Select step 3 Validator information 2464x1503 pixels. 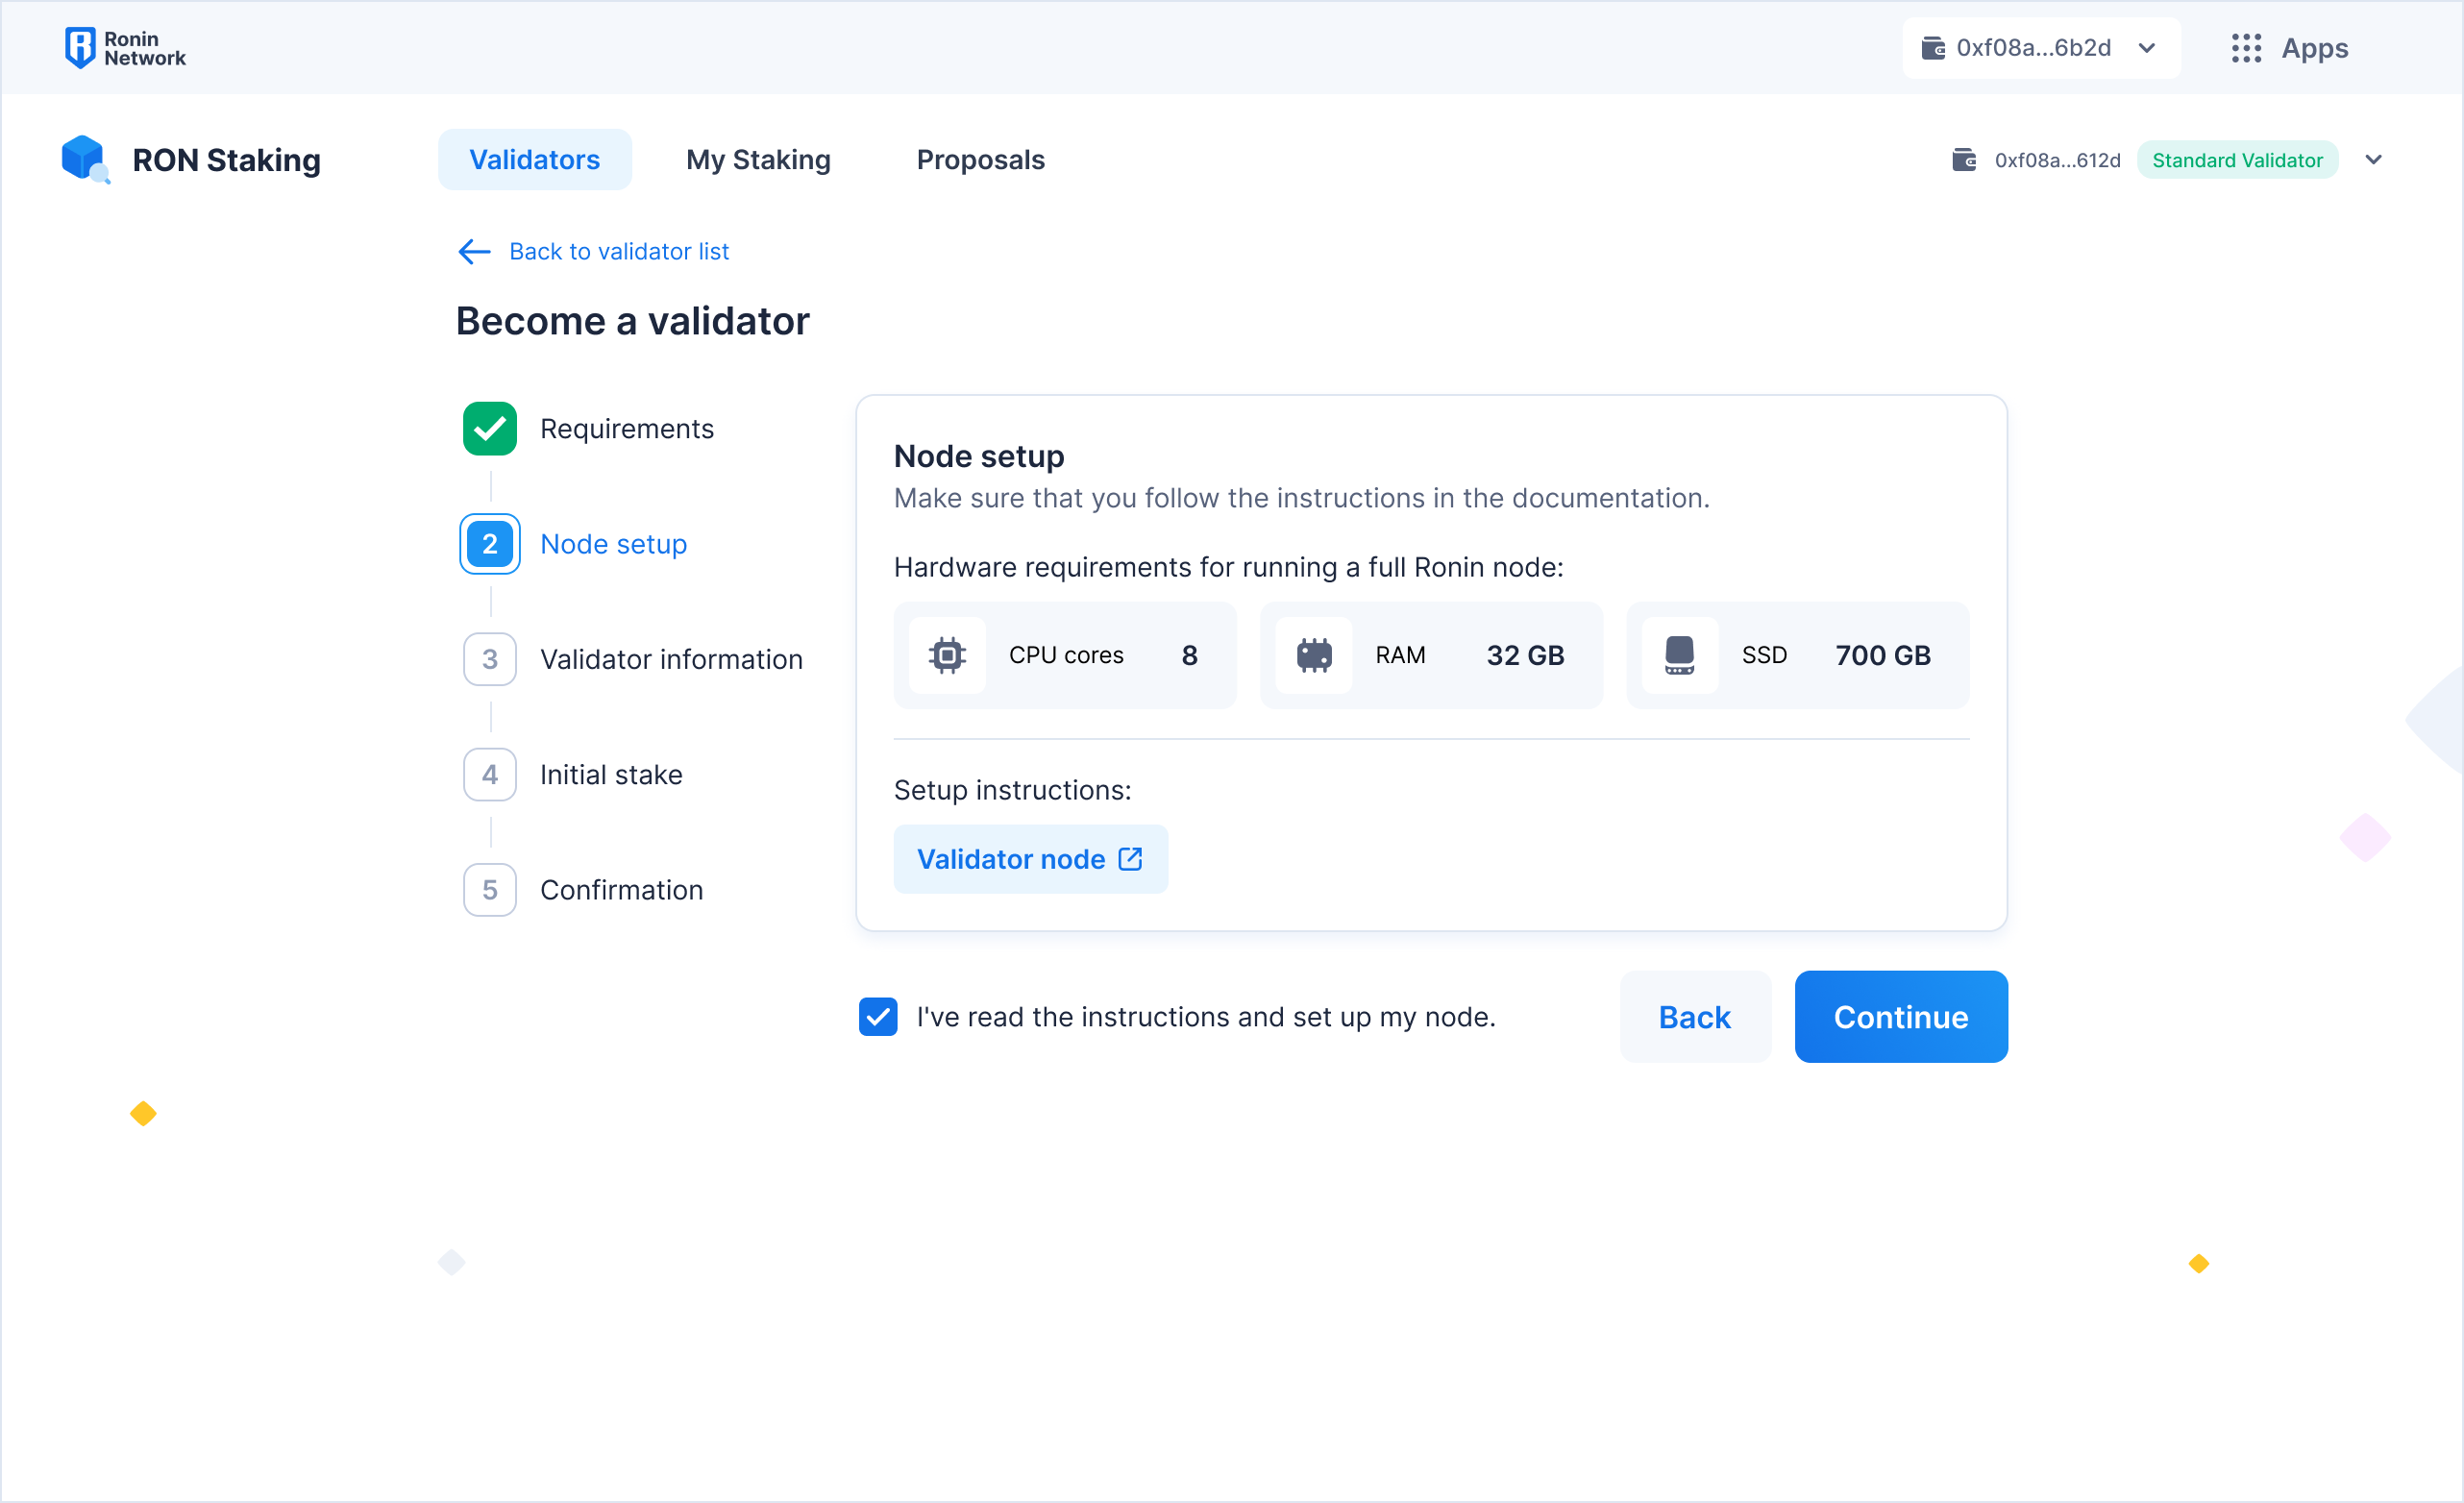[670, 659]
